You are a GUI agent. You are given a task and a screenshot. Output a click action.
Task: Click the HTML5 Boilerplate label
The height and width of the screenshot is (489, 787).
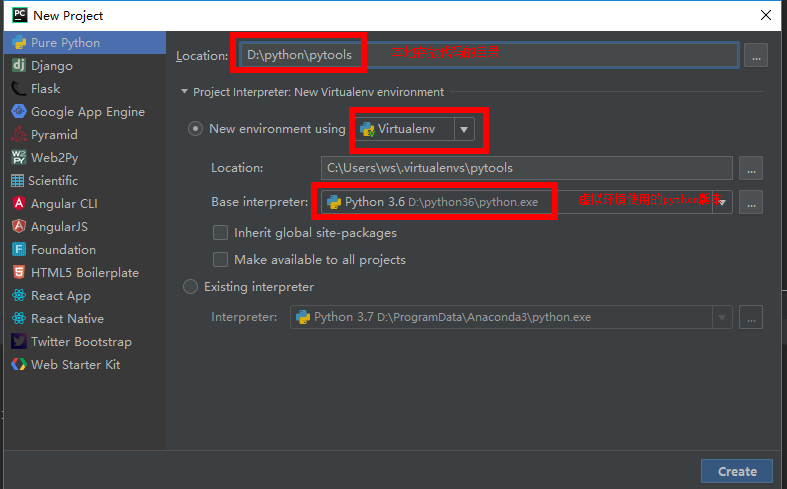pos(85,273)
